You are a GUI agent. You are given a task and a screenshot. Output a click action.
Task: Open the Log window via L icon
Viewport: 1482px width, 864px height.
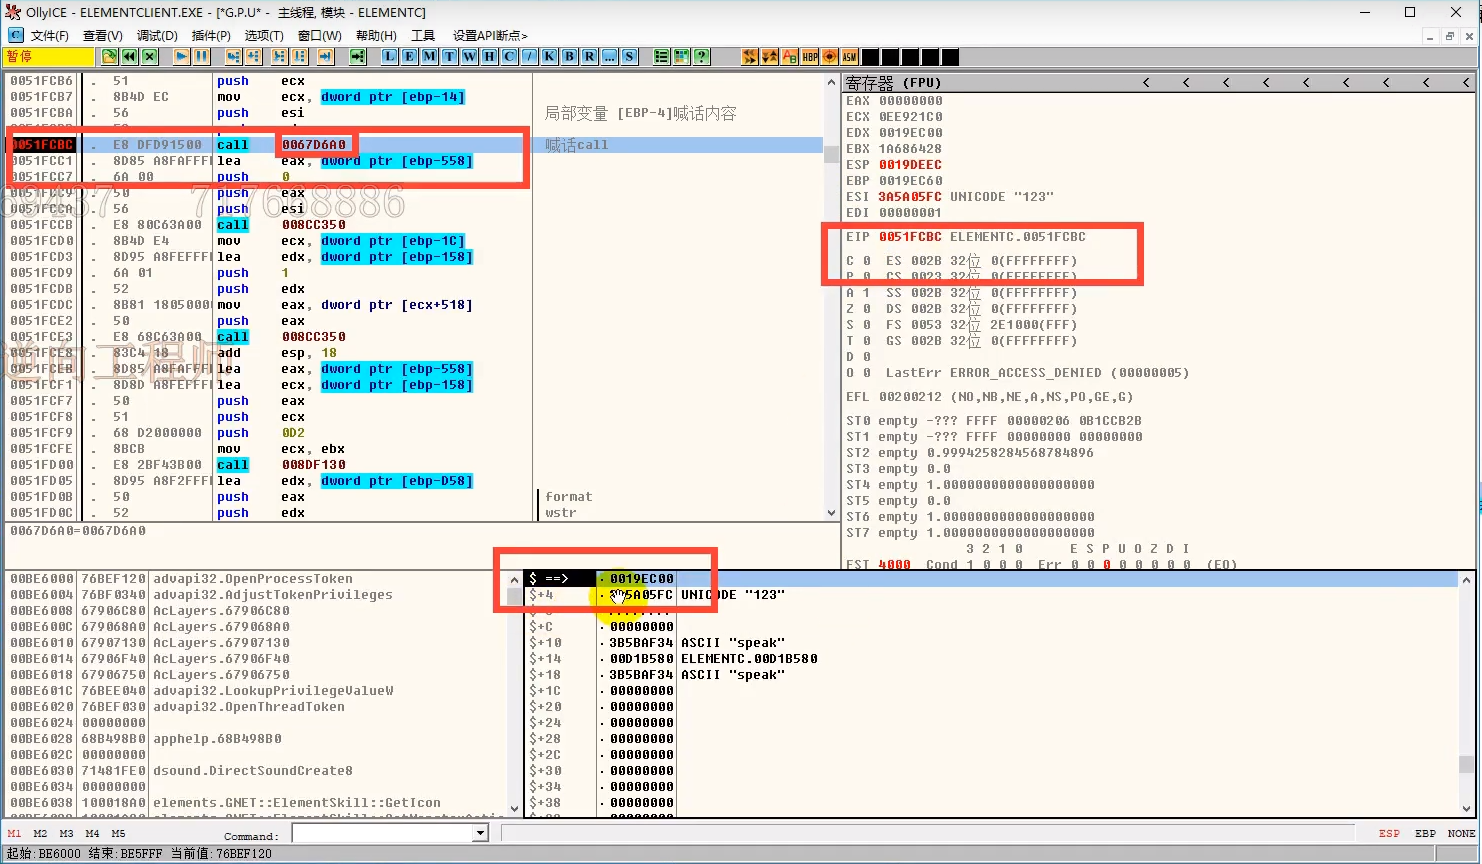[389, 57]
